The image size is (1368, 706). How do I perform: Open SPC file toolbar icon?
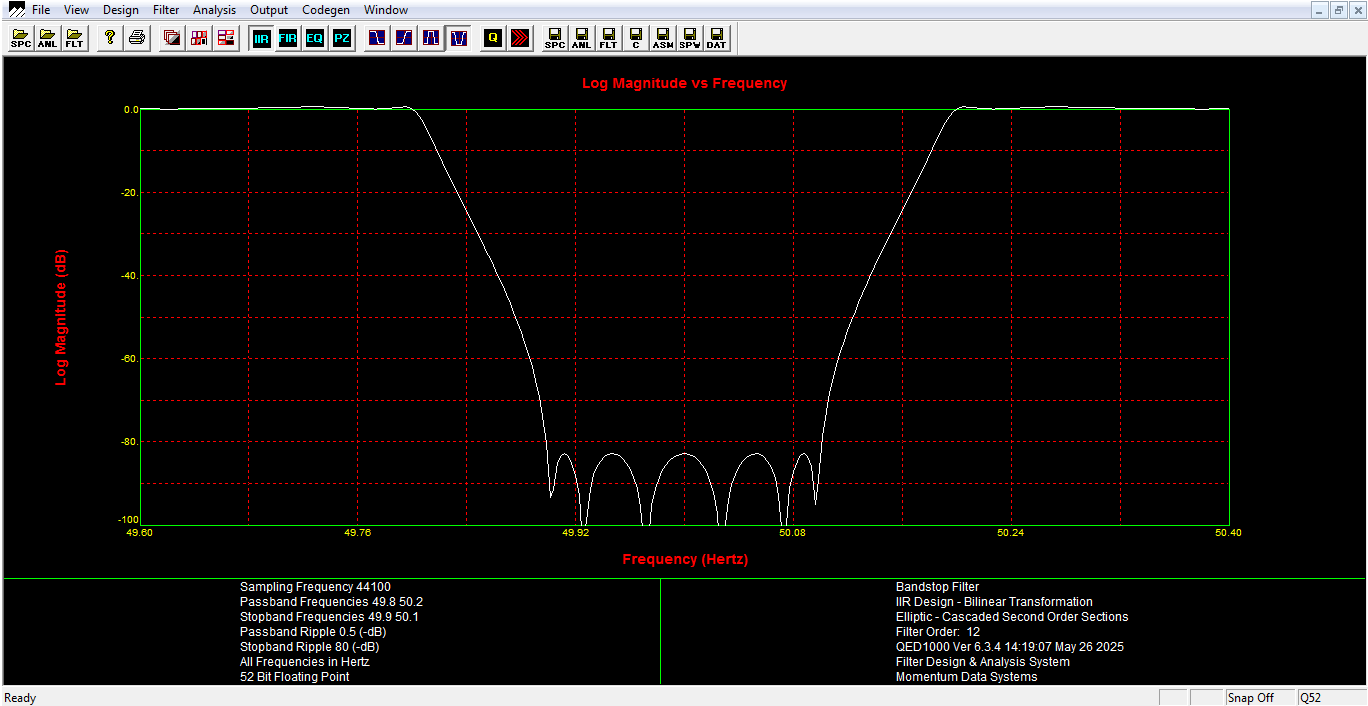[21, 39]
